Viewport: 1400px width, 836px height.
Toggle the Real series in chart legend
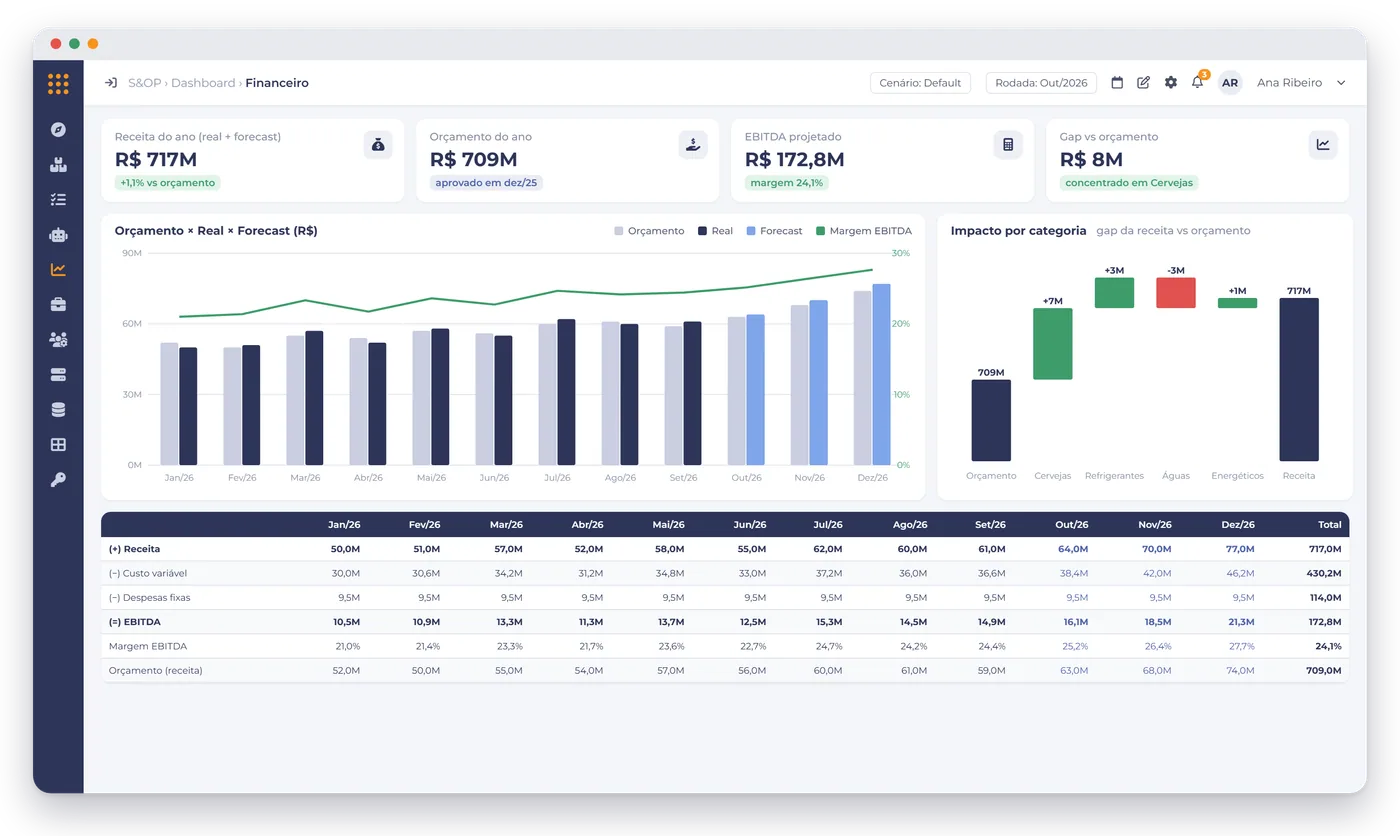point(716,231)
